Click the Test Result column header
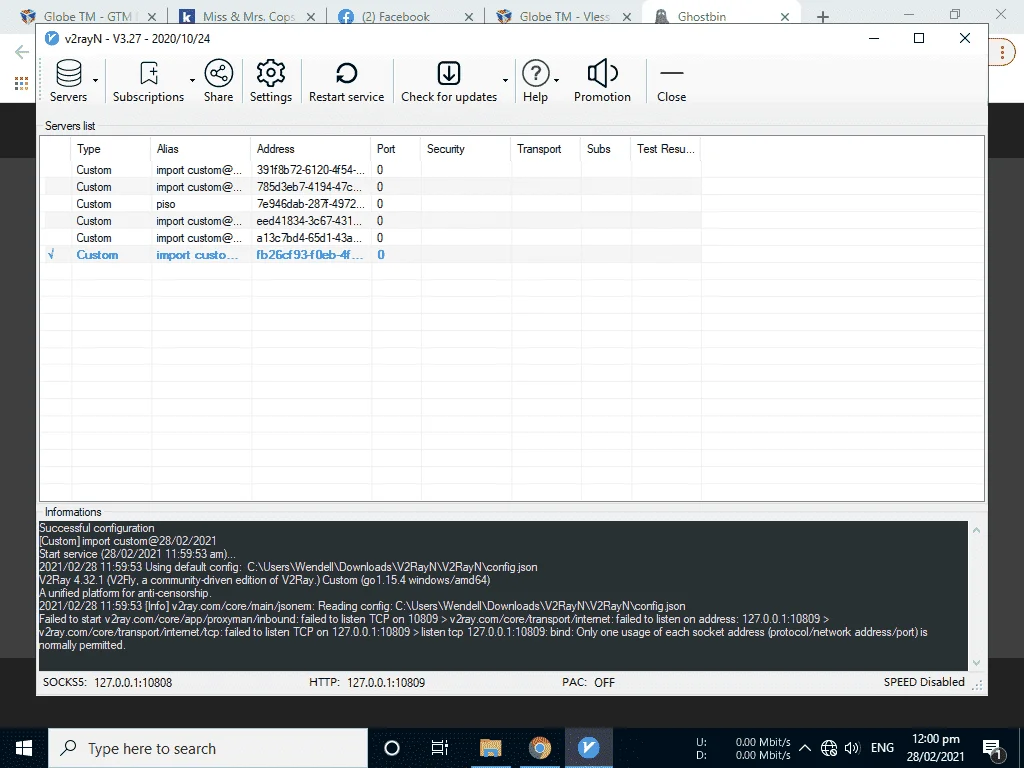This screenshot has width=1024, height=768. pyautogui.click(x=666, y=149)
